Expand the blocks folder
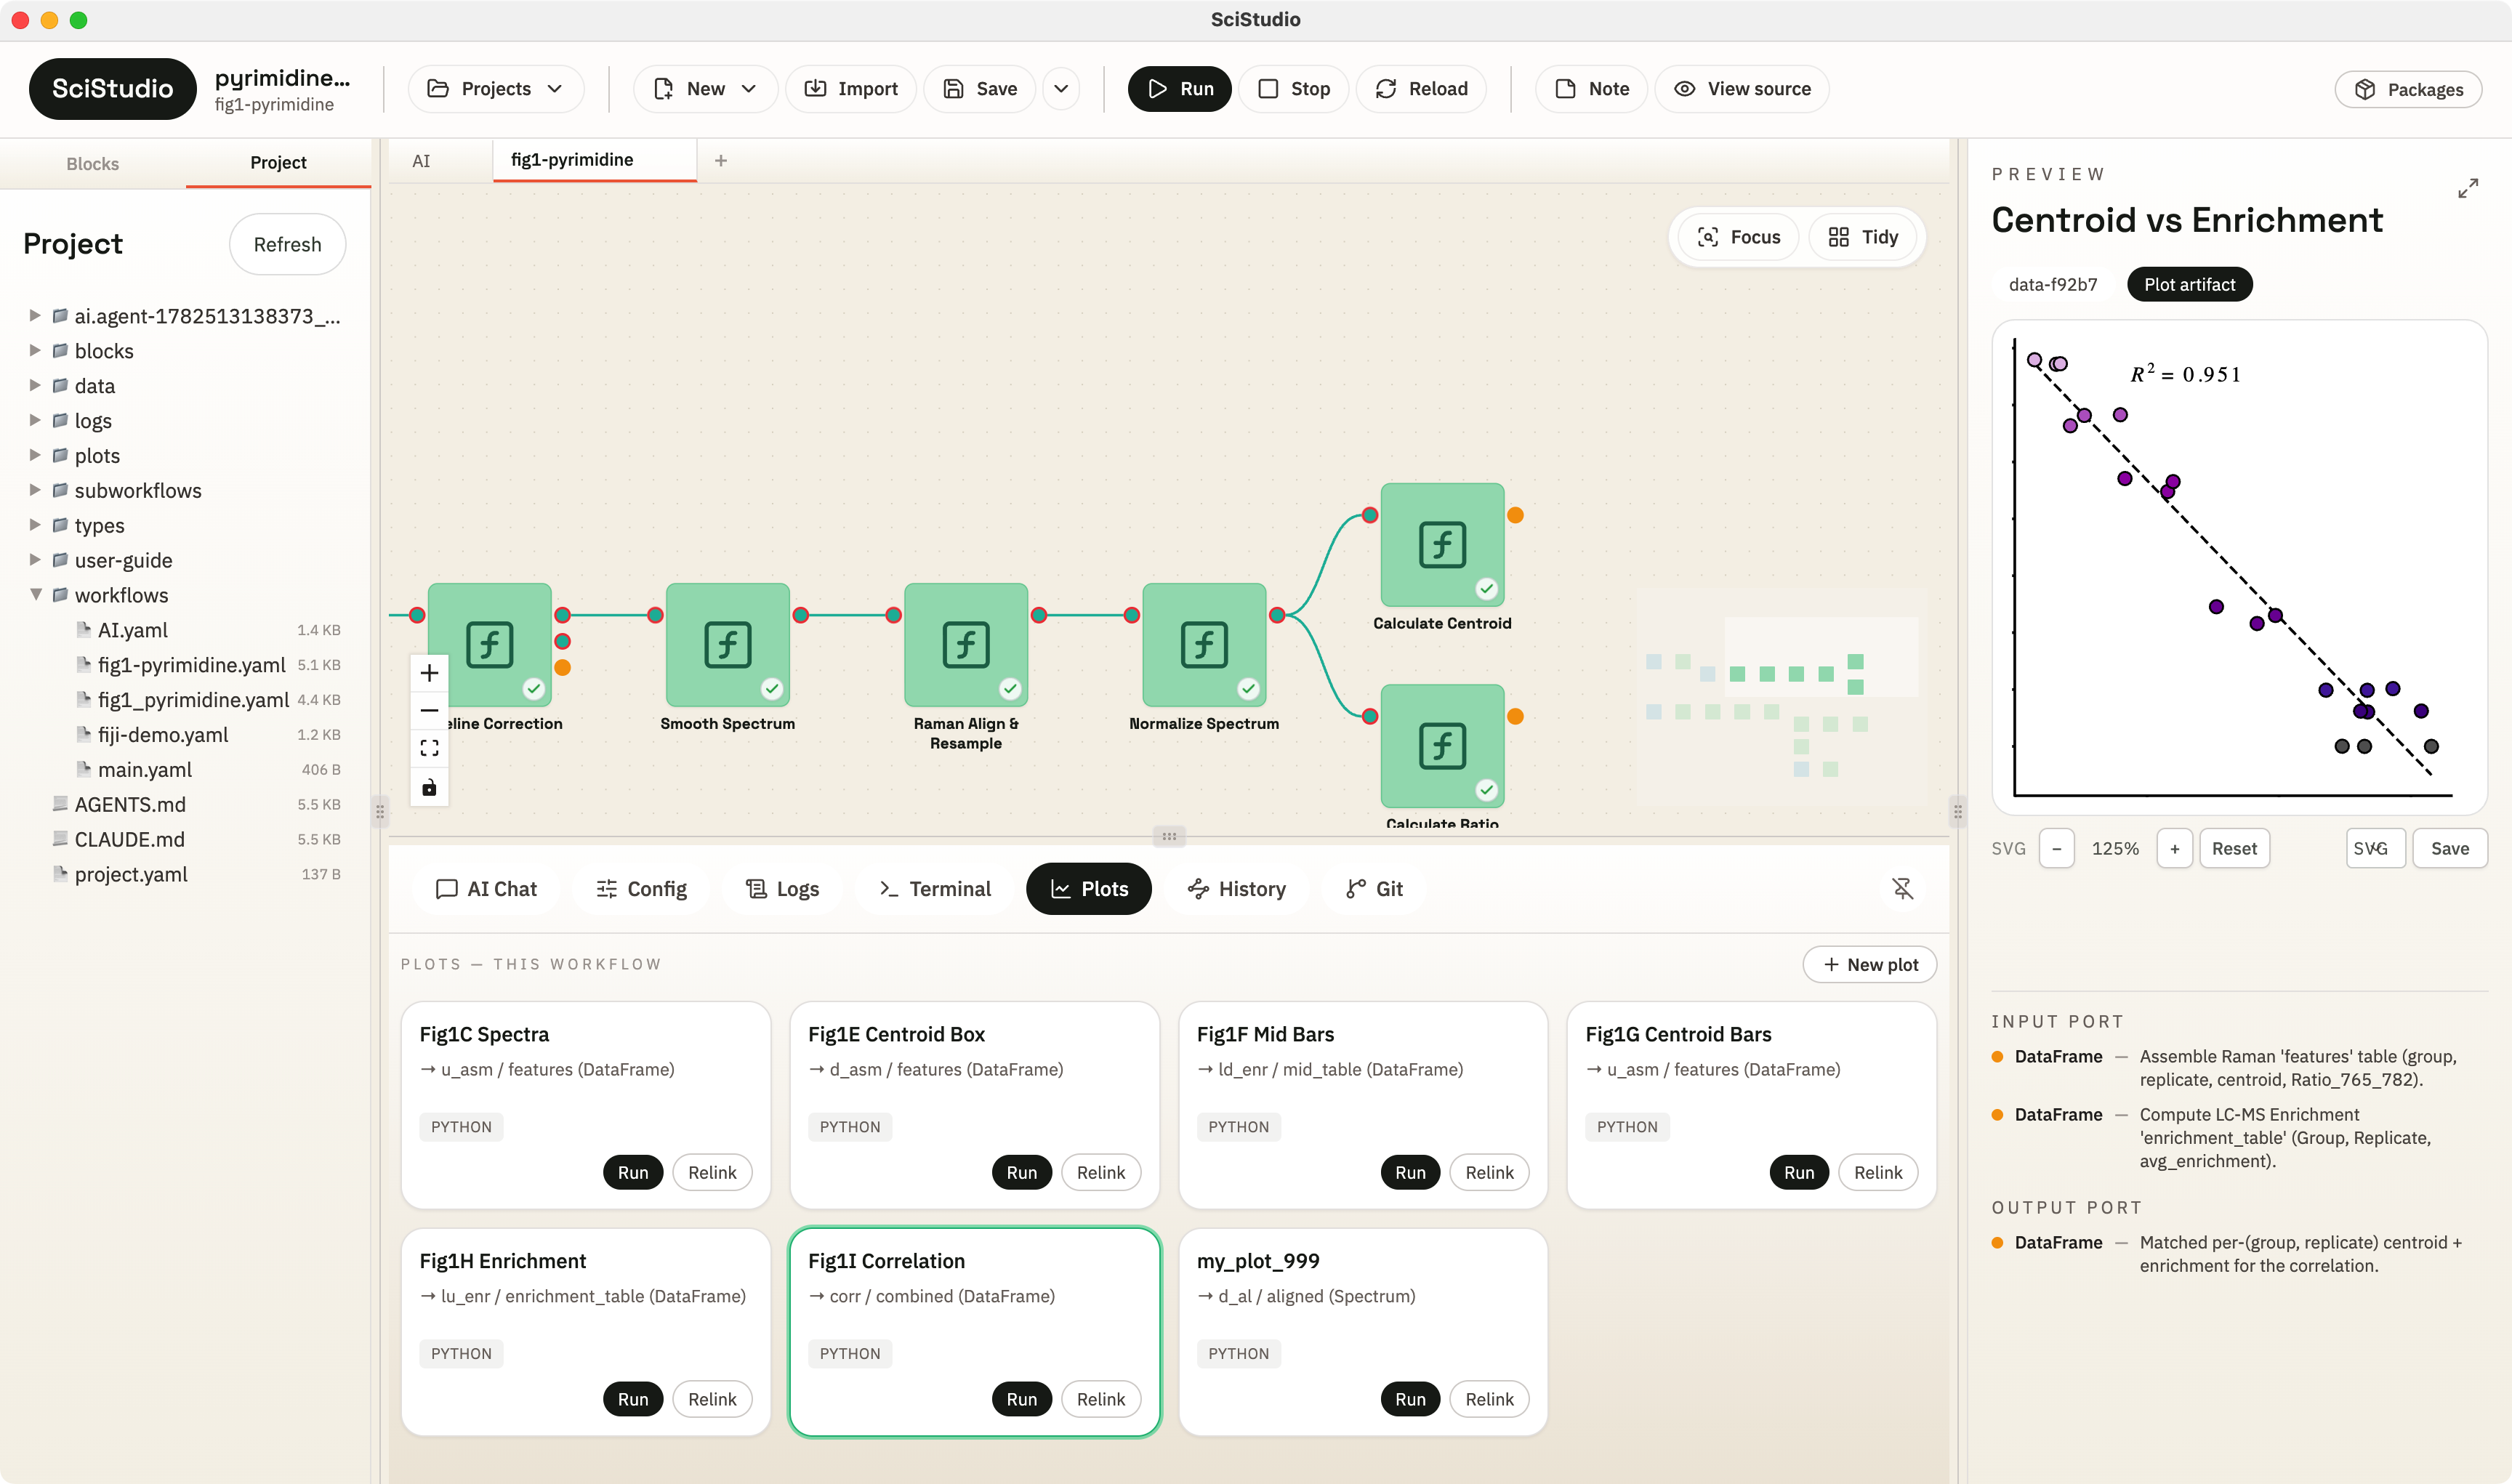The image size is (2512, 1484). click(35, 351)
